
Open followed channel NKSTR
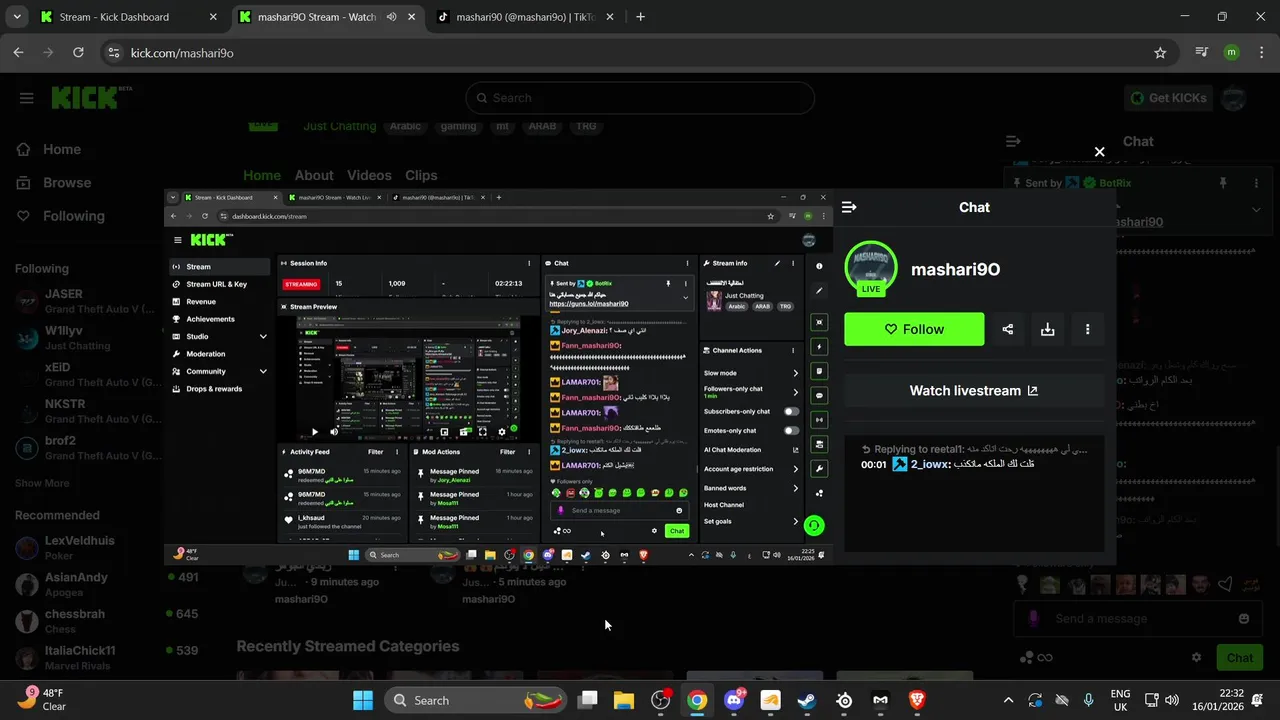88,411
